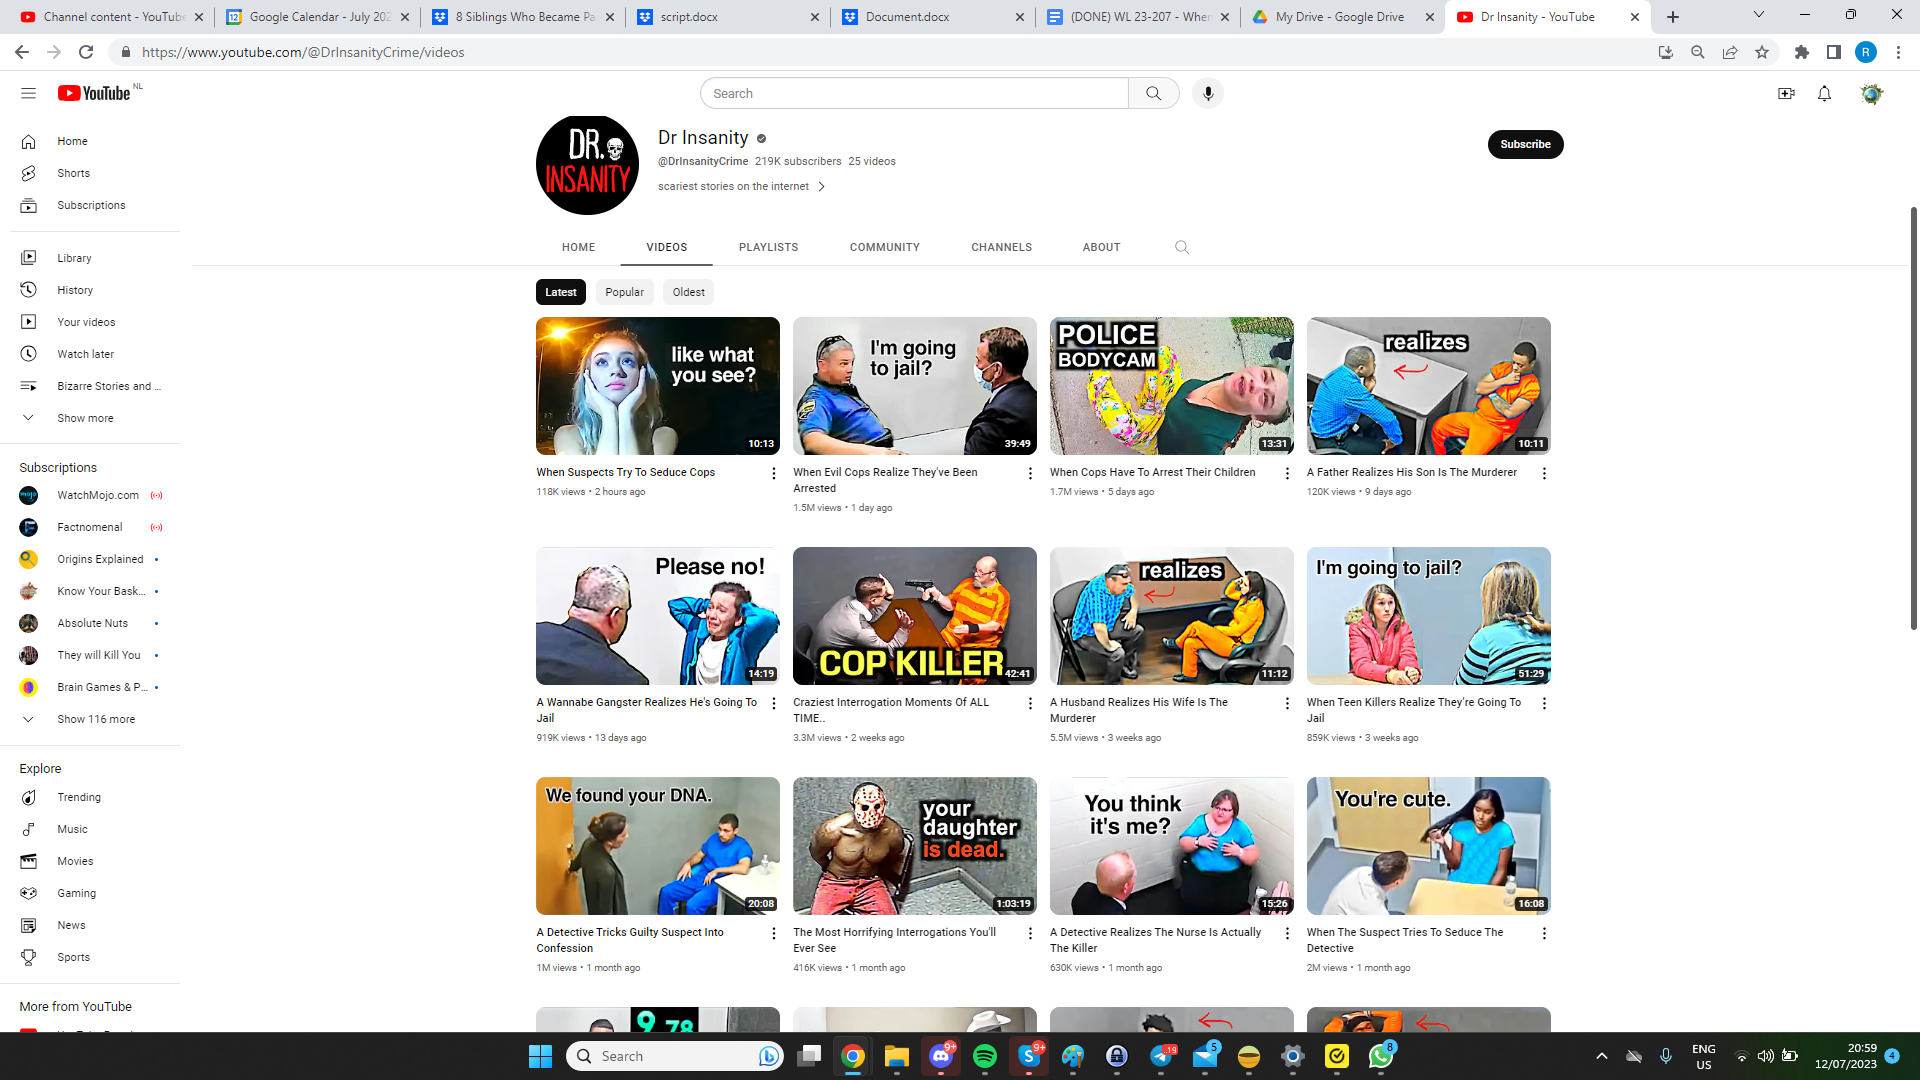This screenshot has width=1920, height=1080.
Task: Select the Oldest sort chip
Action: coord(688,292)
